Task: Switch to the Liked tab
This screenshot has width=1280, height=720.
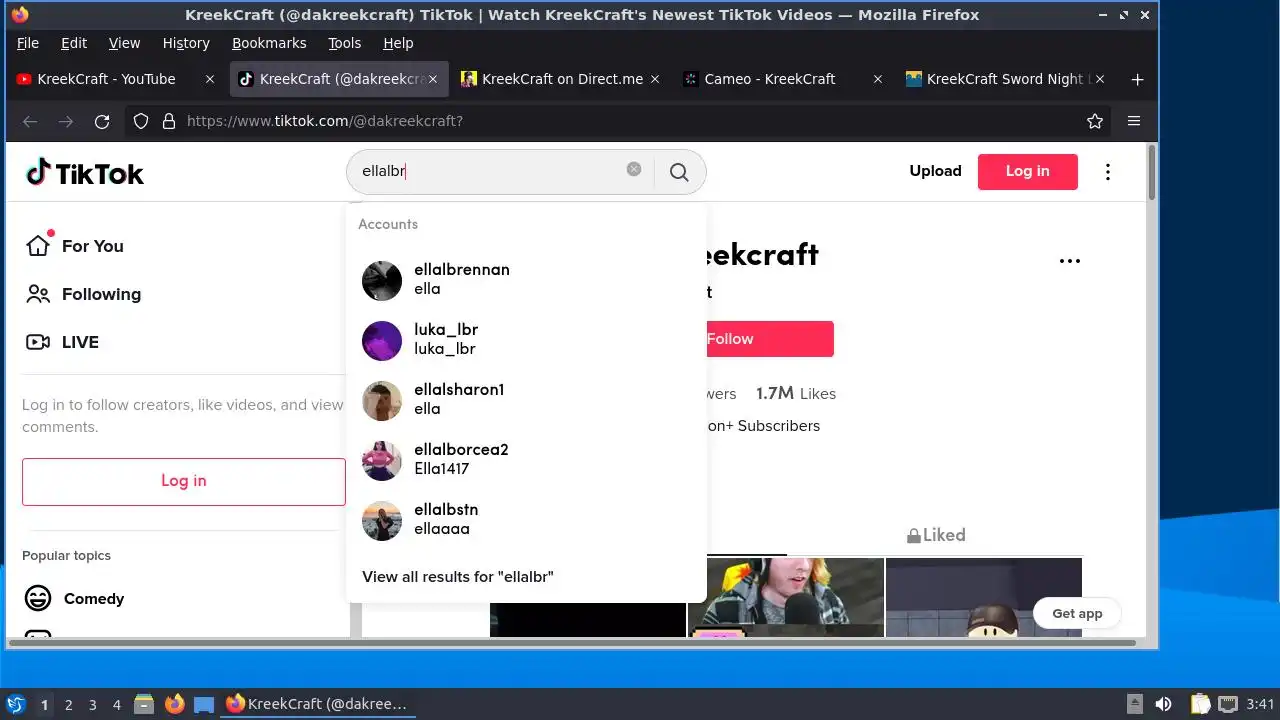Action: (x=936, y=535)
